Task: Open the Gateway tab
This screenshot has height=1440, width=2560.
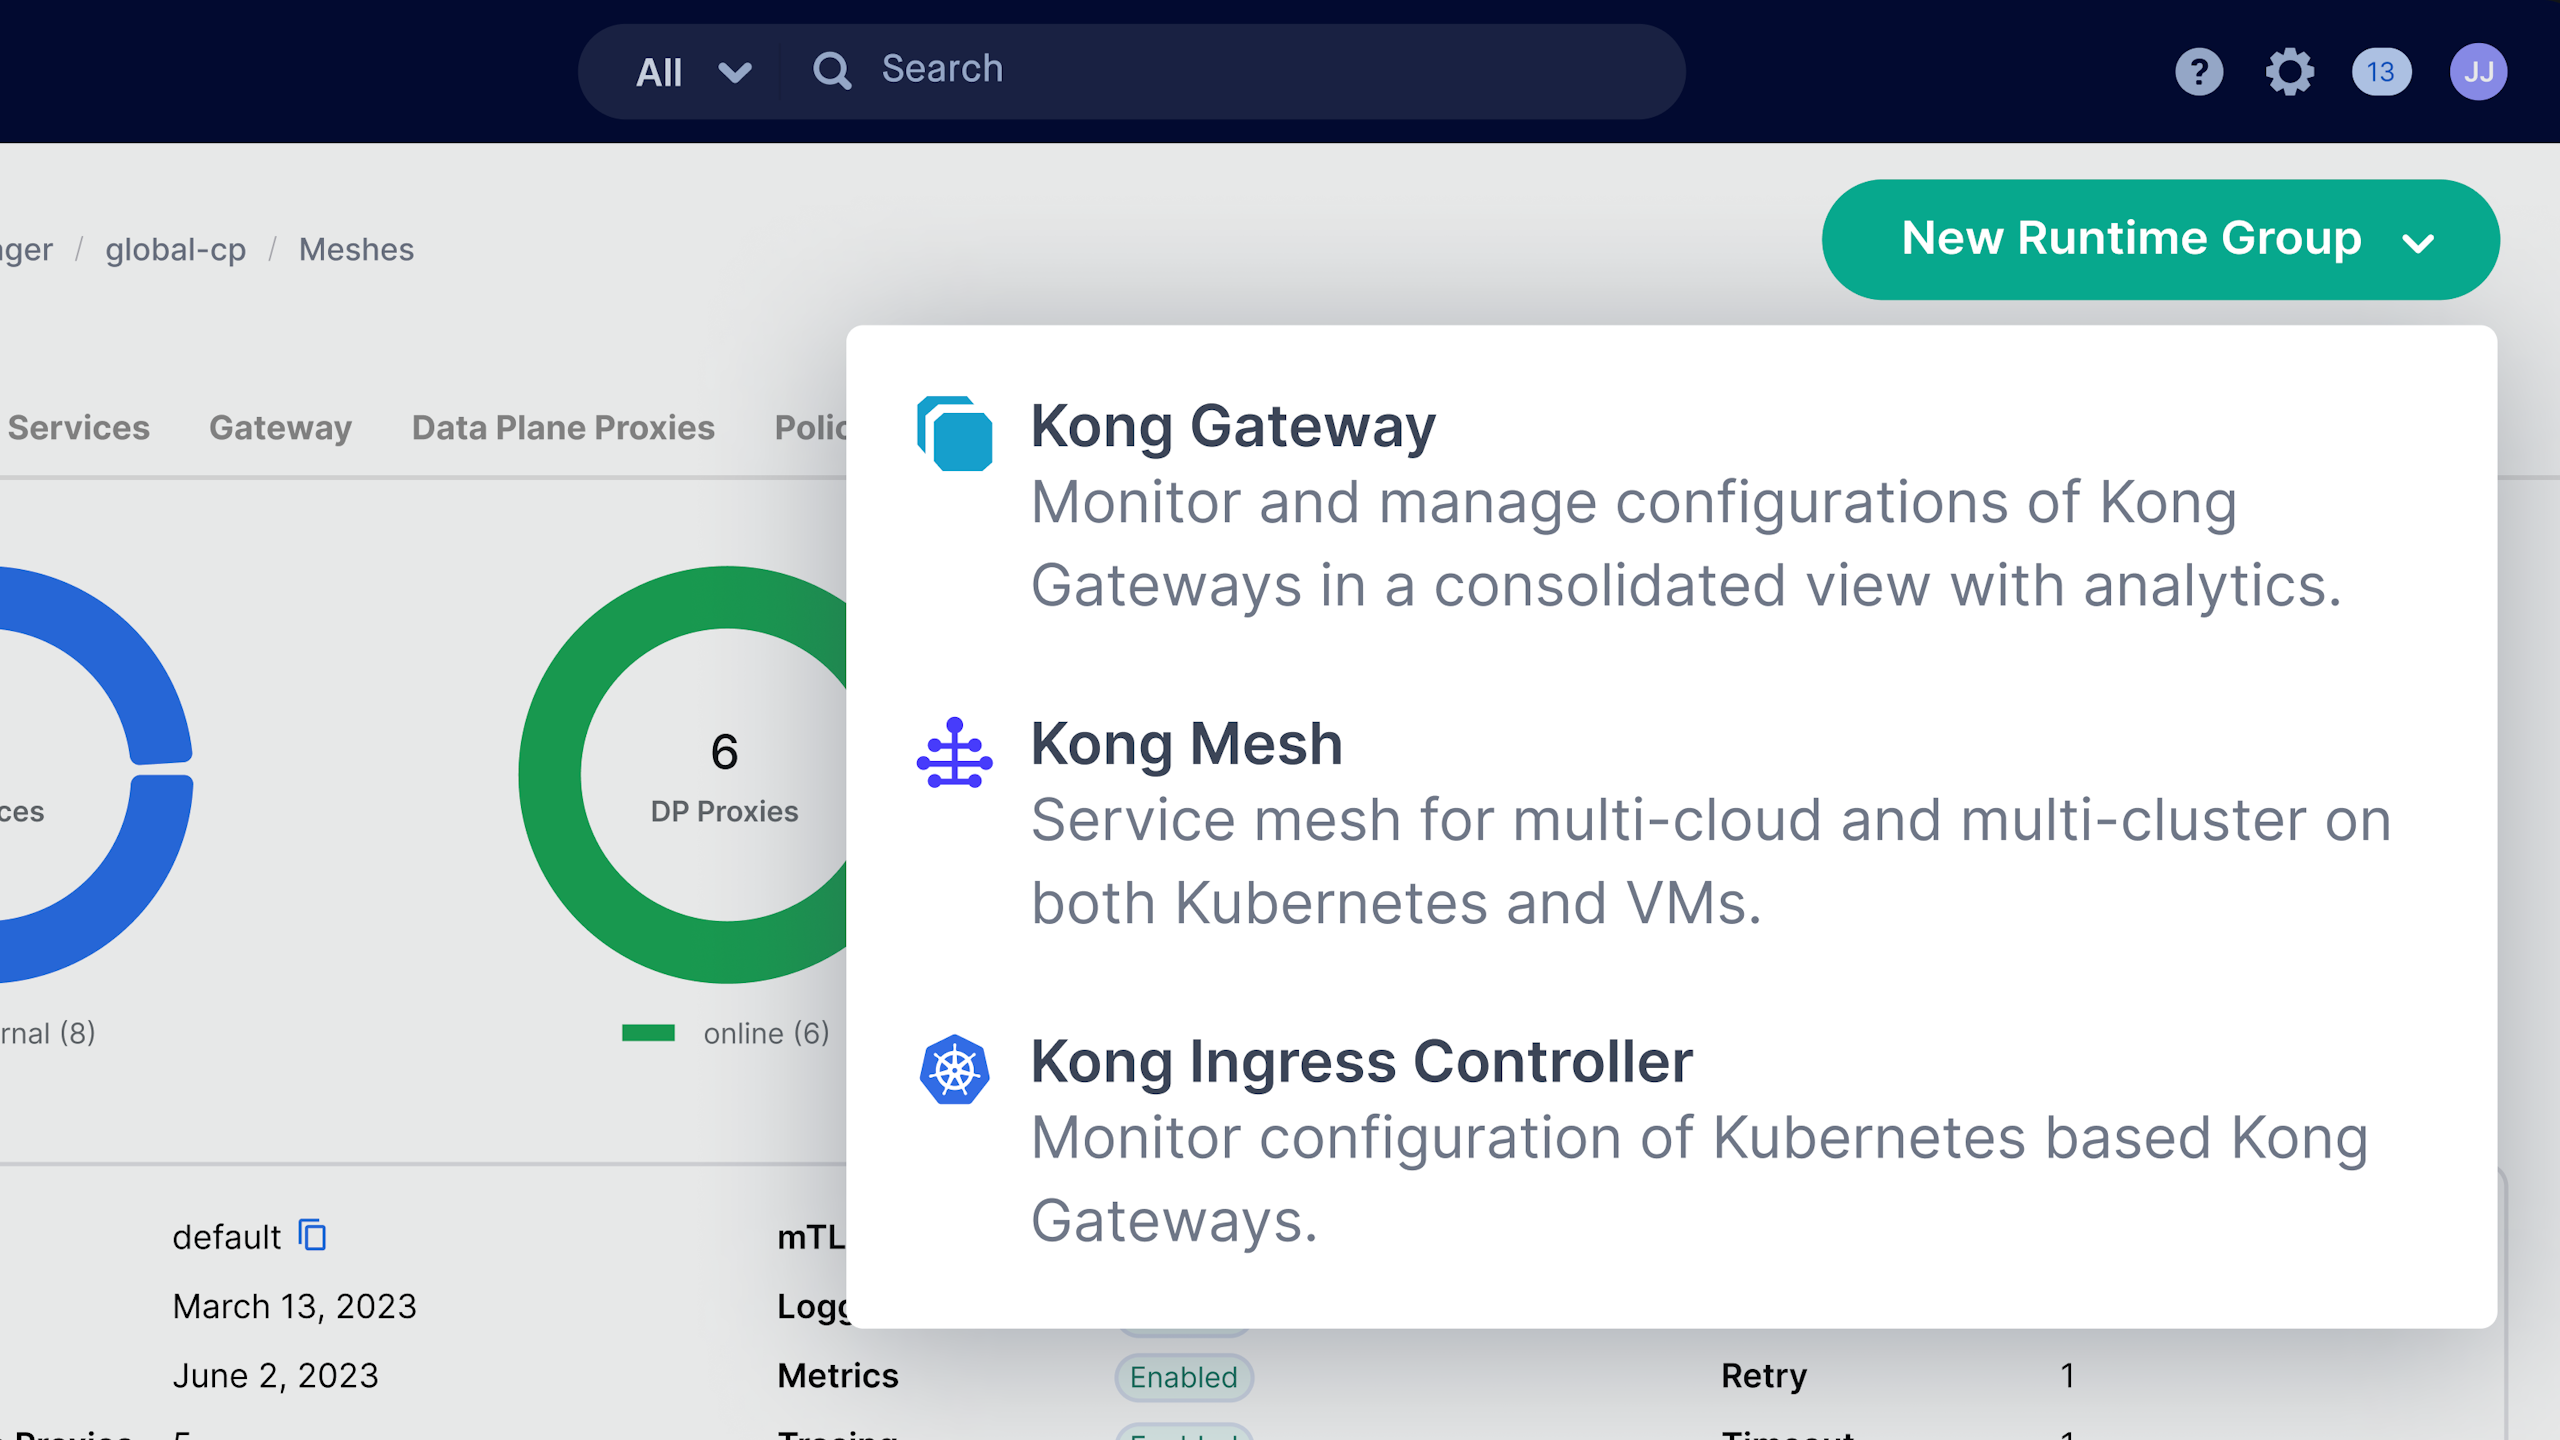Action: point(280,428)
